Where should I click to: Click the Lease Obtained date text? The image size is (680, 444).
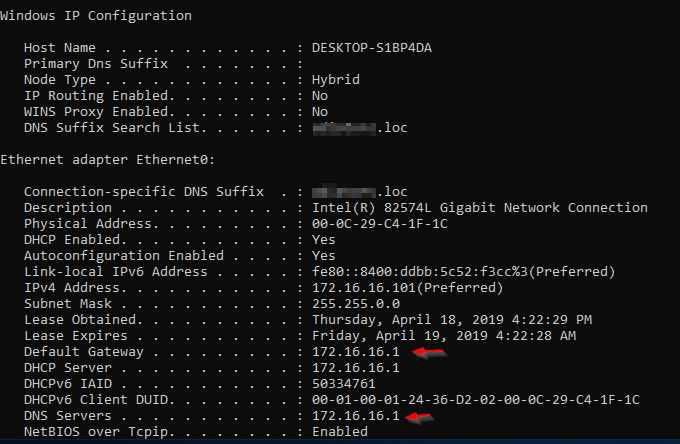454,320
